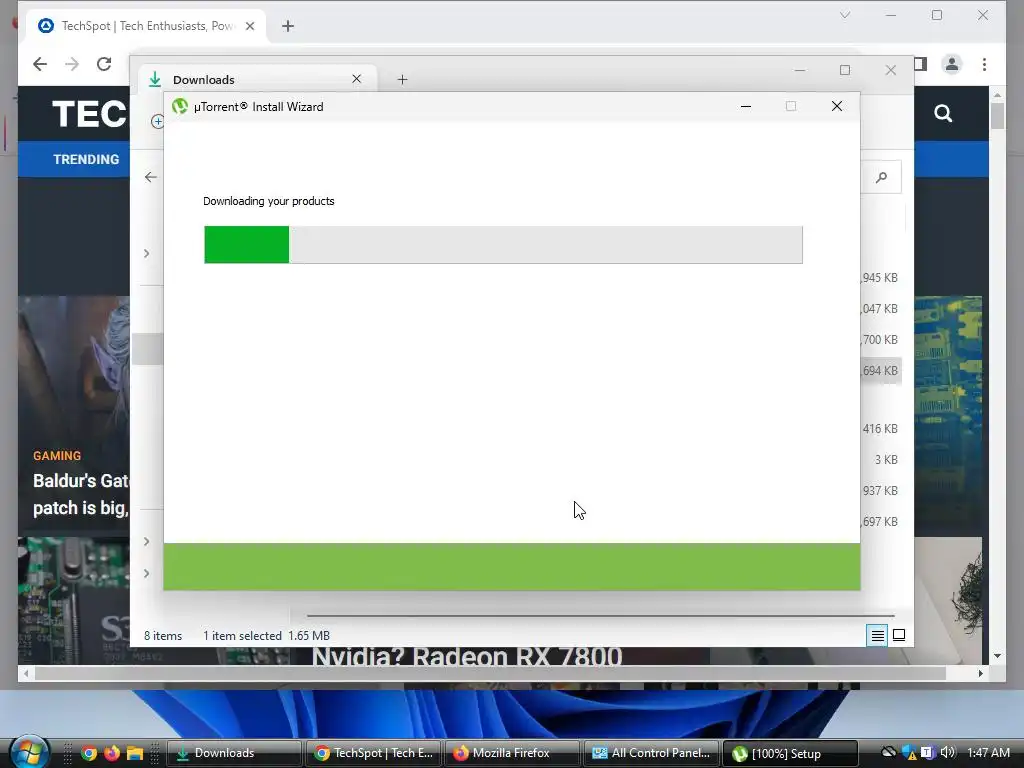Click the 'Downloading your products' label

(x=268, y=201)
